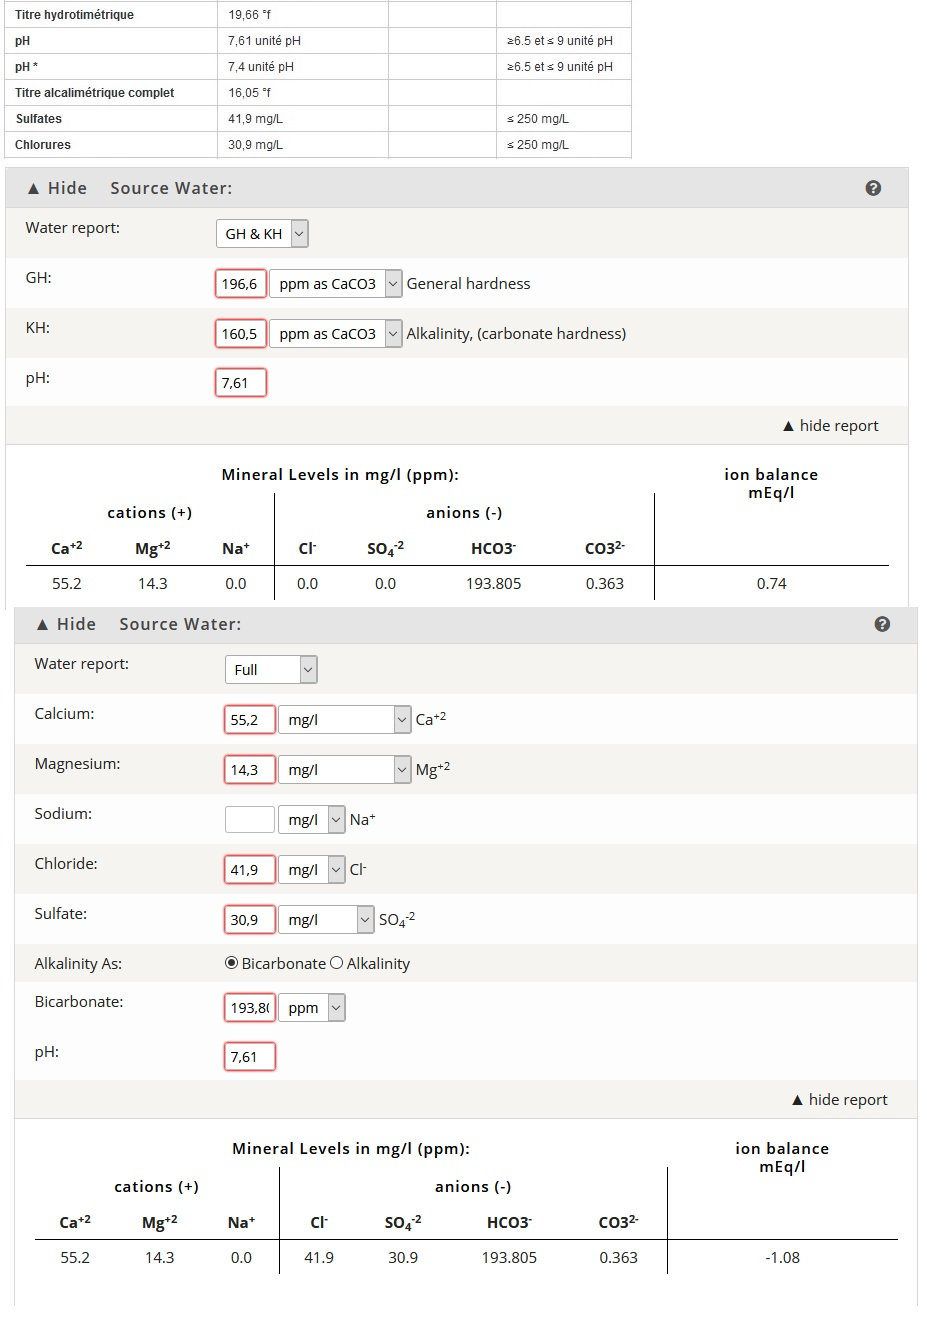Focus the Sulfate input field 30,9
This screenshot has height=1323, width=927.
point(250,919)
